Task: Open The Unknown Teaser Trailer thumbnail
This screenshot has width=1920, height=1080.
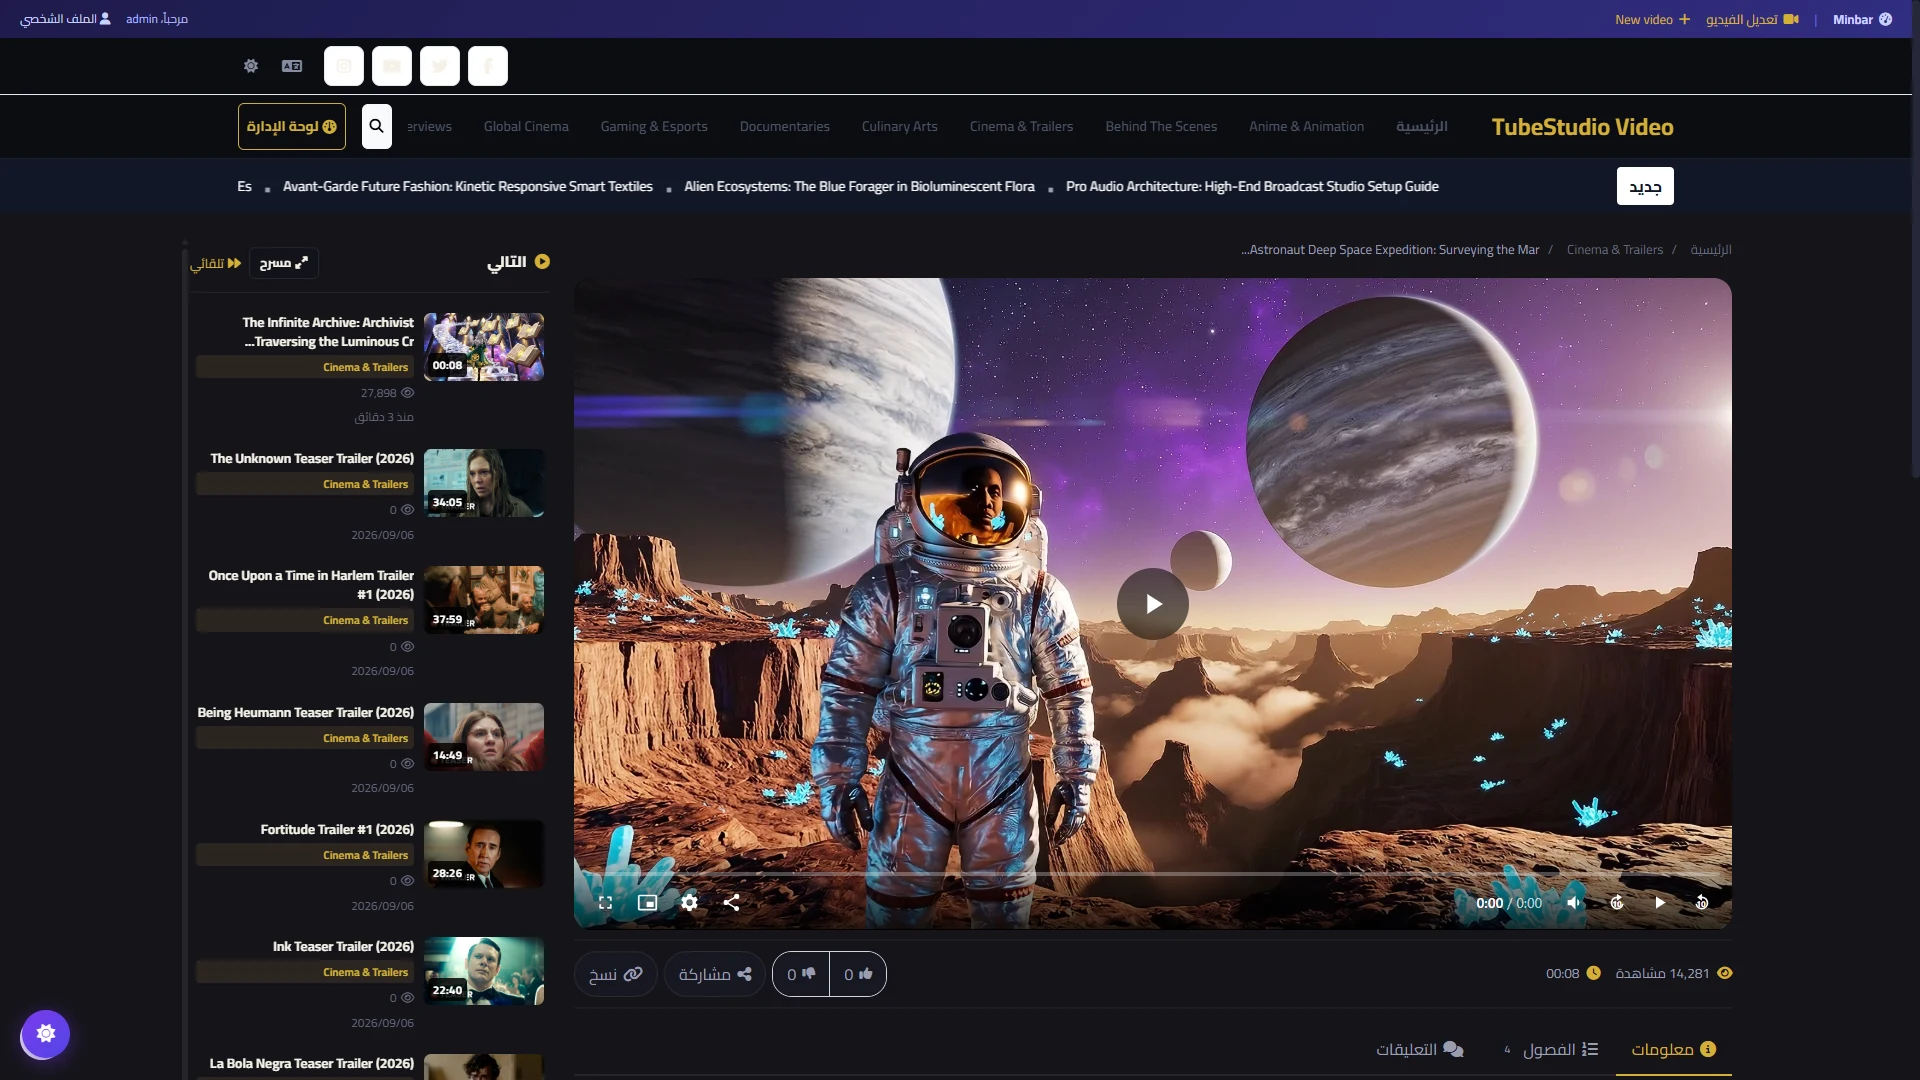Action: click(484, 483)
